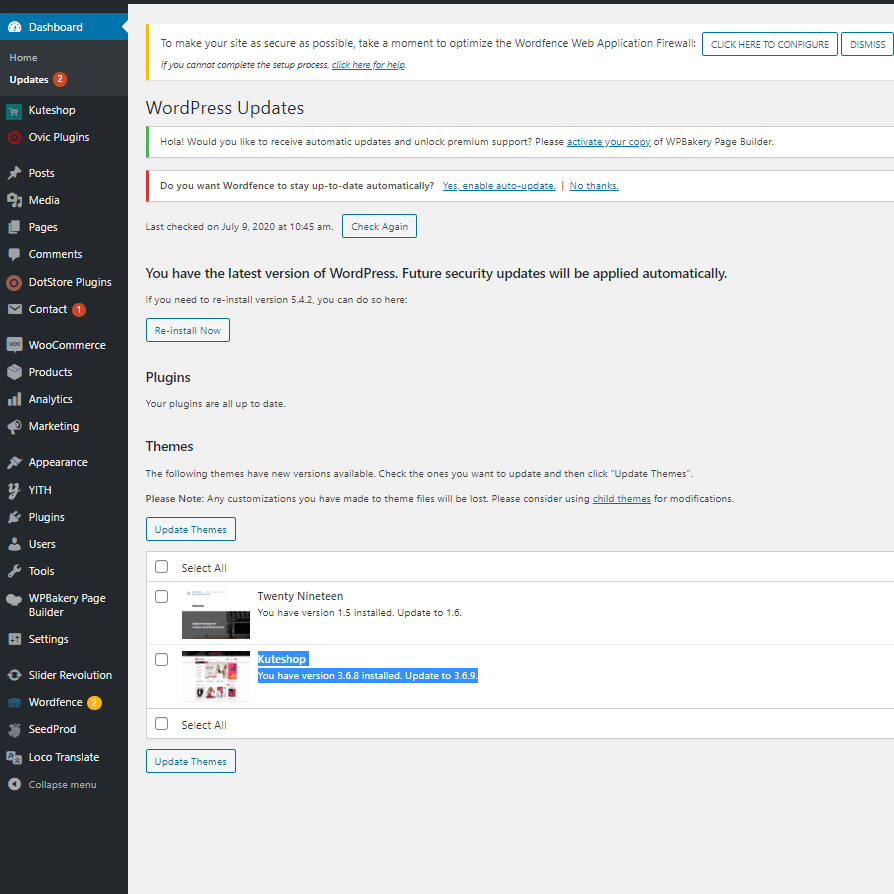
Task: Open the 'child themes' link
Action: click(621, 499)
